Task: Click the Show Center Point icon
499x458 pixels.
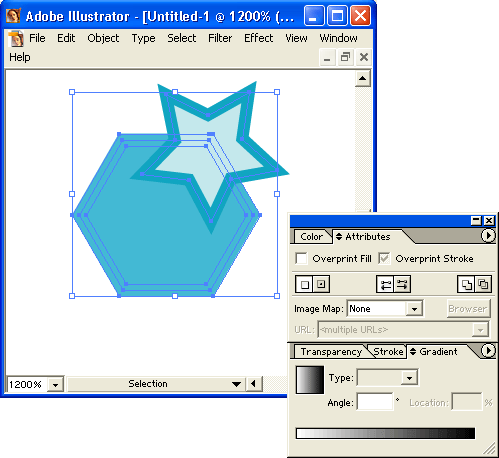Action: click(x=321, y=284)
